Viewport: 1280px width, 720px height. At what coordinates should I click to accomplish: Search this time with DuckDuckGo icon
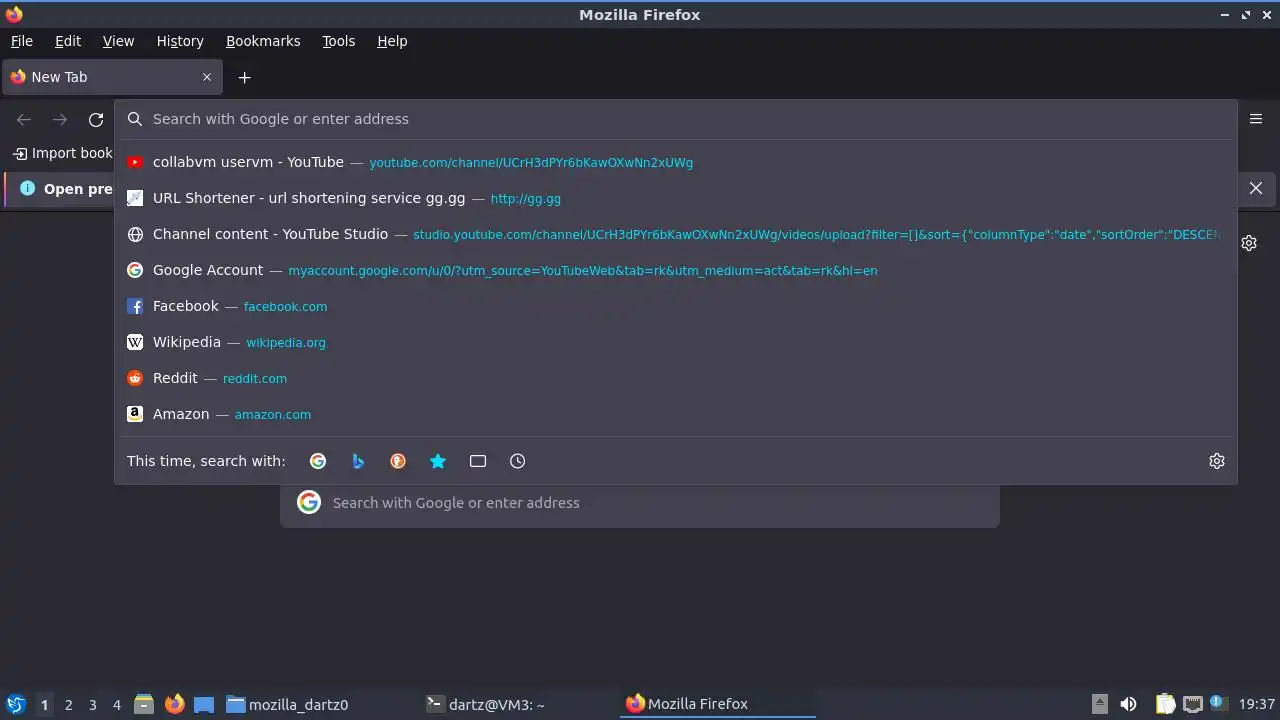point(398,461)
